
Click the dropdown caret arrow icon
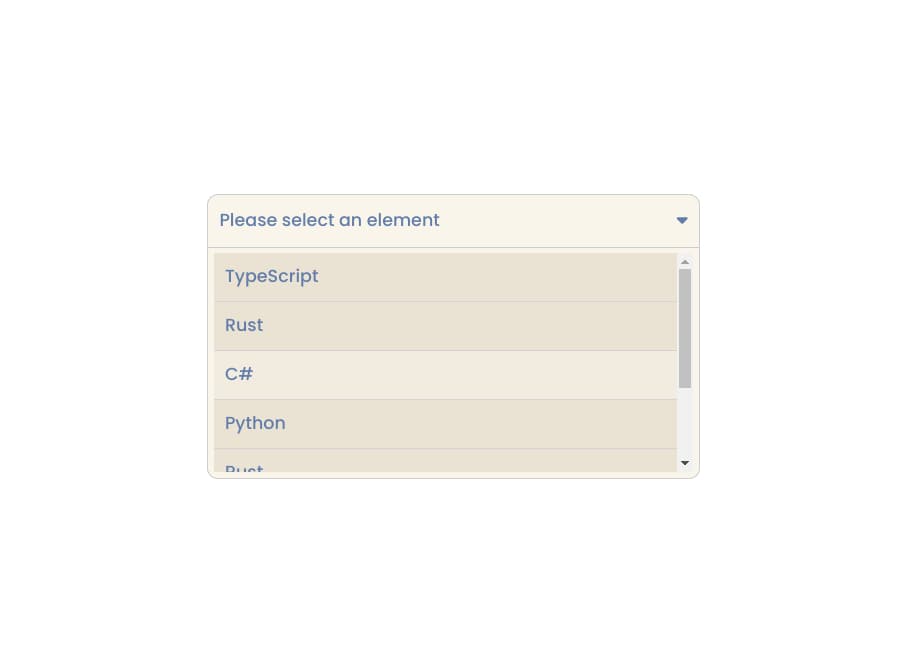pyautogui.click(x=682, y=220)
